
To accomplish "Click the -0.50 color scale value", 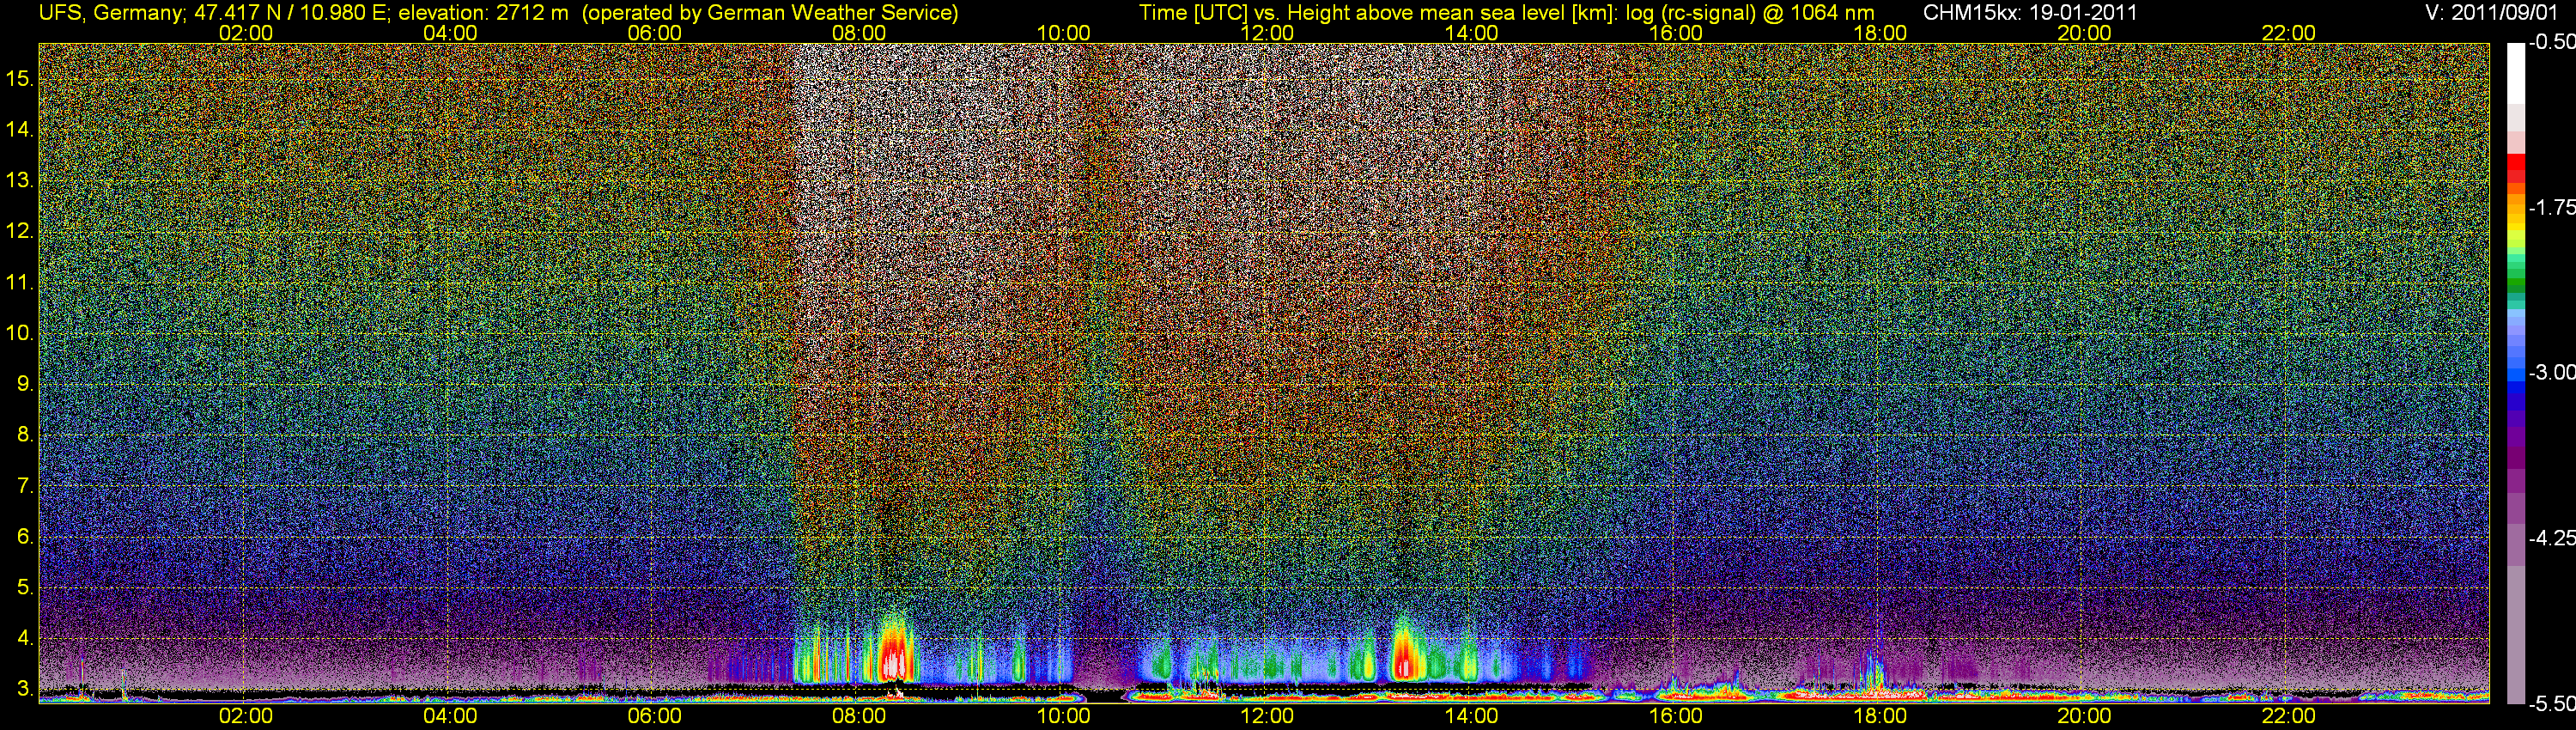I will (2551, 43).
